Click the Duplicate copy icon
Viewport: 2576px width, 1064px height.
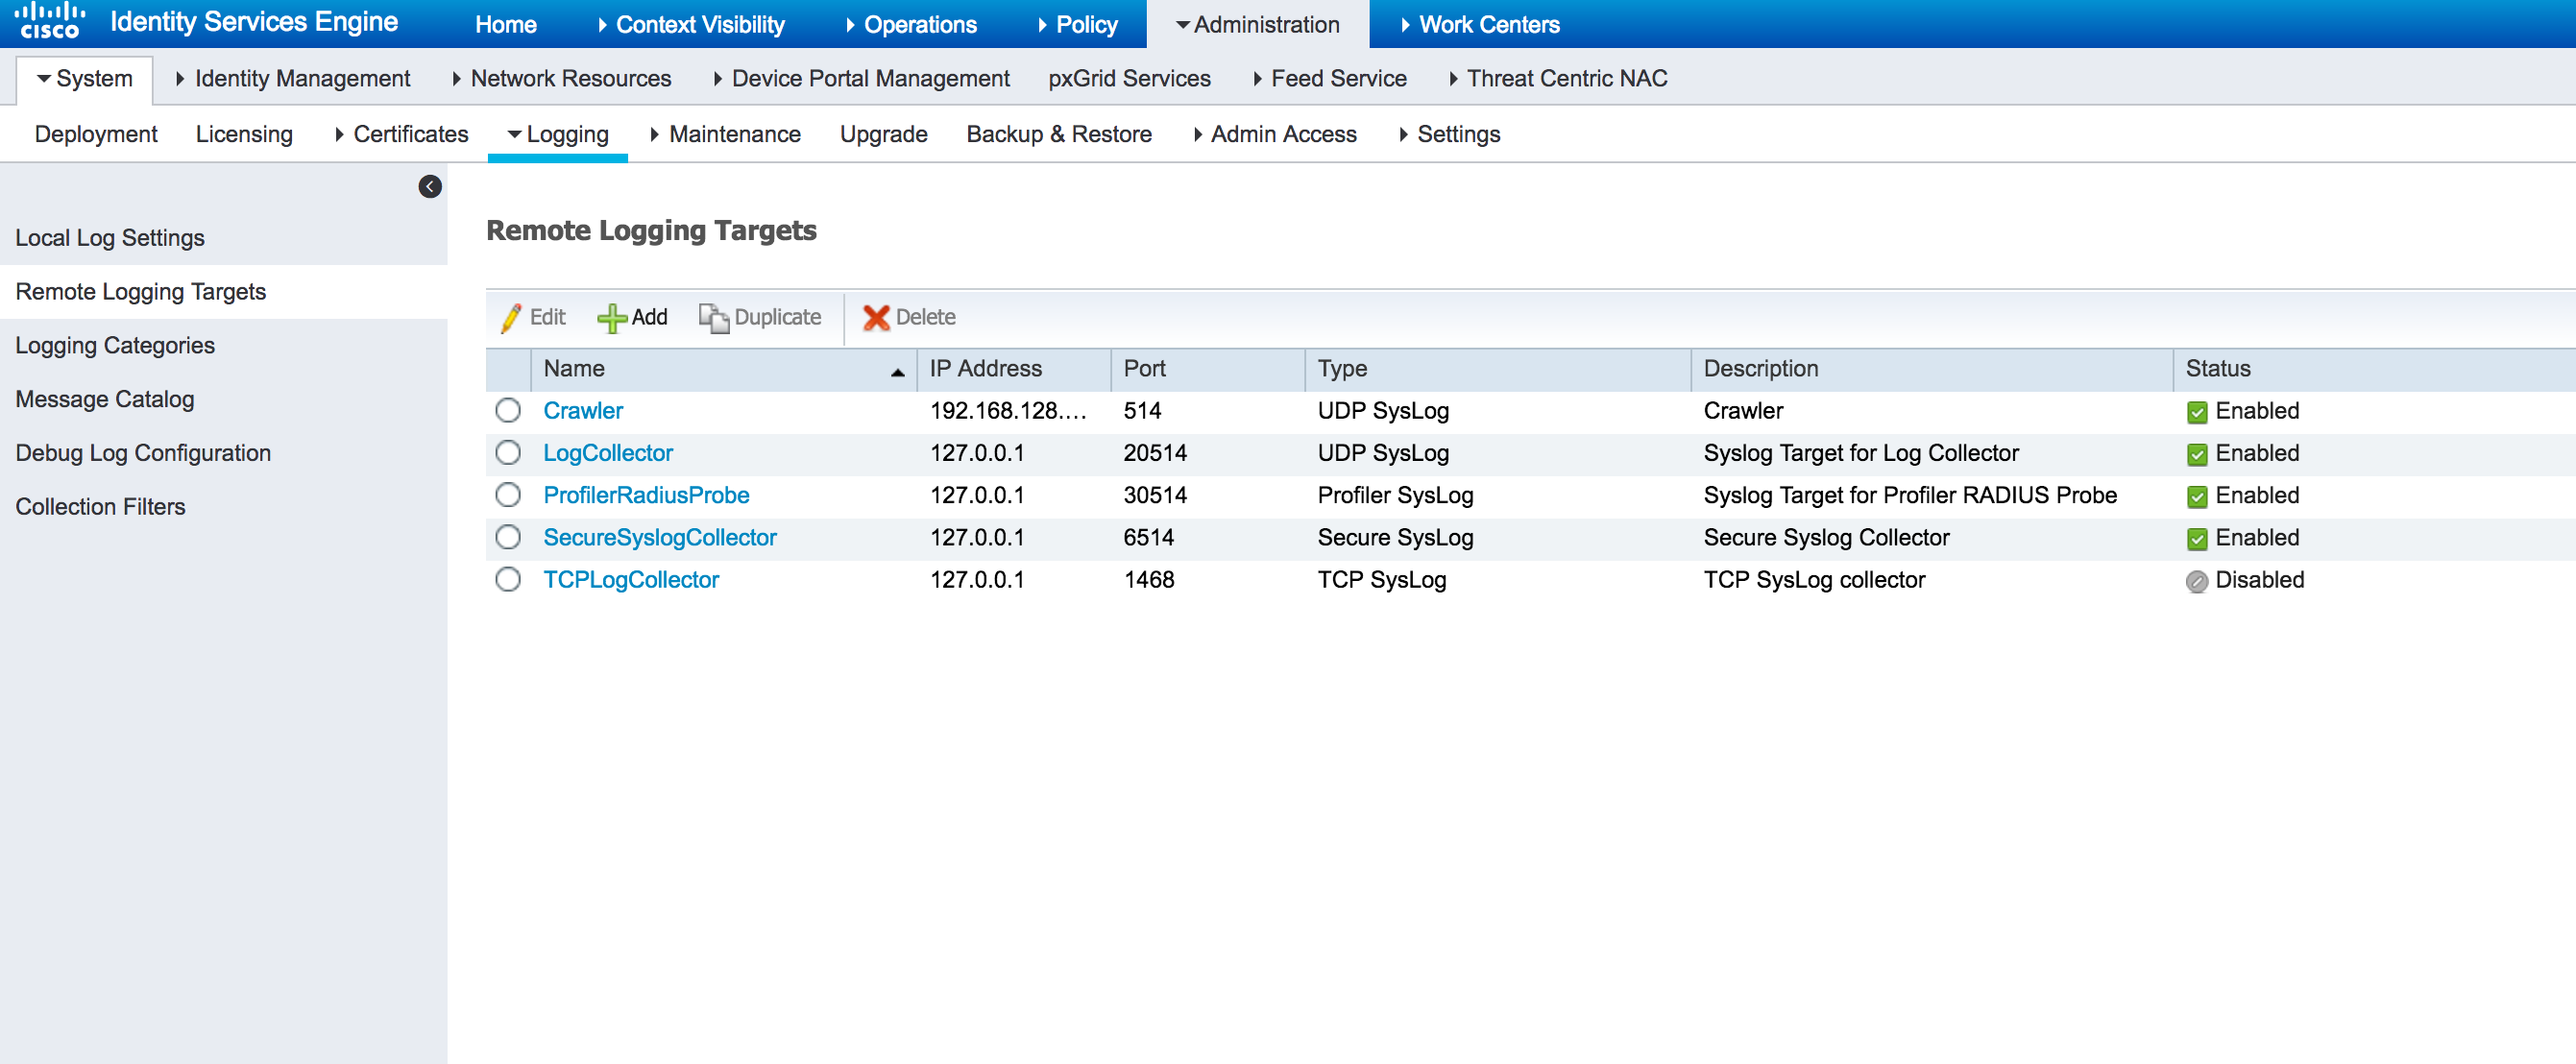[713, 317]
